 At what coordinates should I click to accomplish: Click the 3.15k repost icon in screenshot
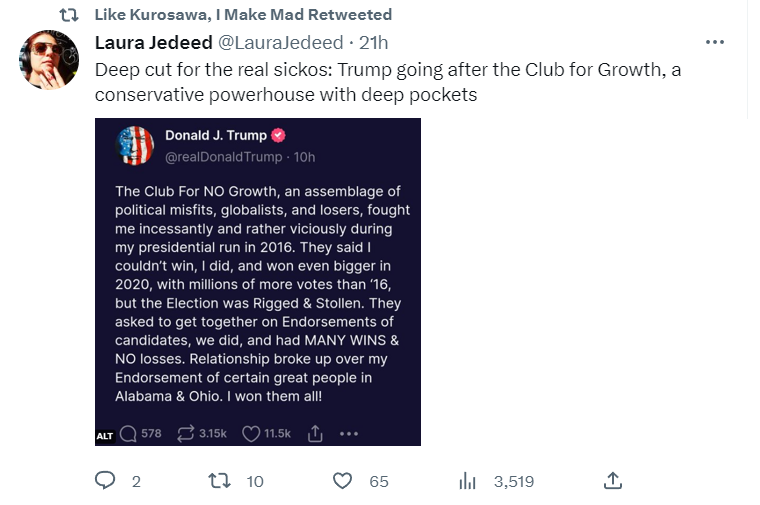(x=185, y=434)
